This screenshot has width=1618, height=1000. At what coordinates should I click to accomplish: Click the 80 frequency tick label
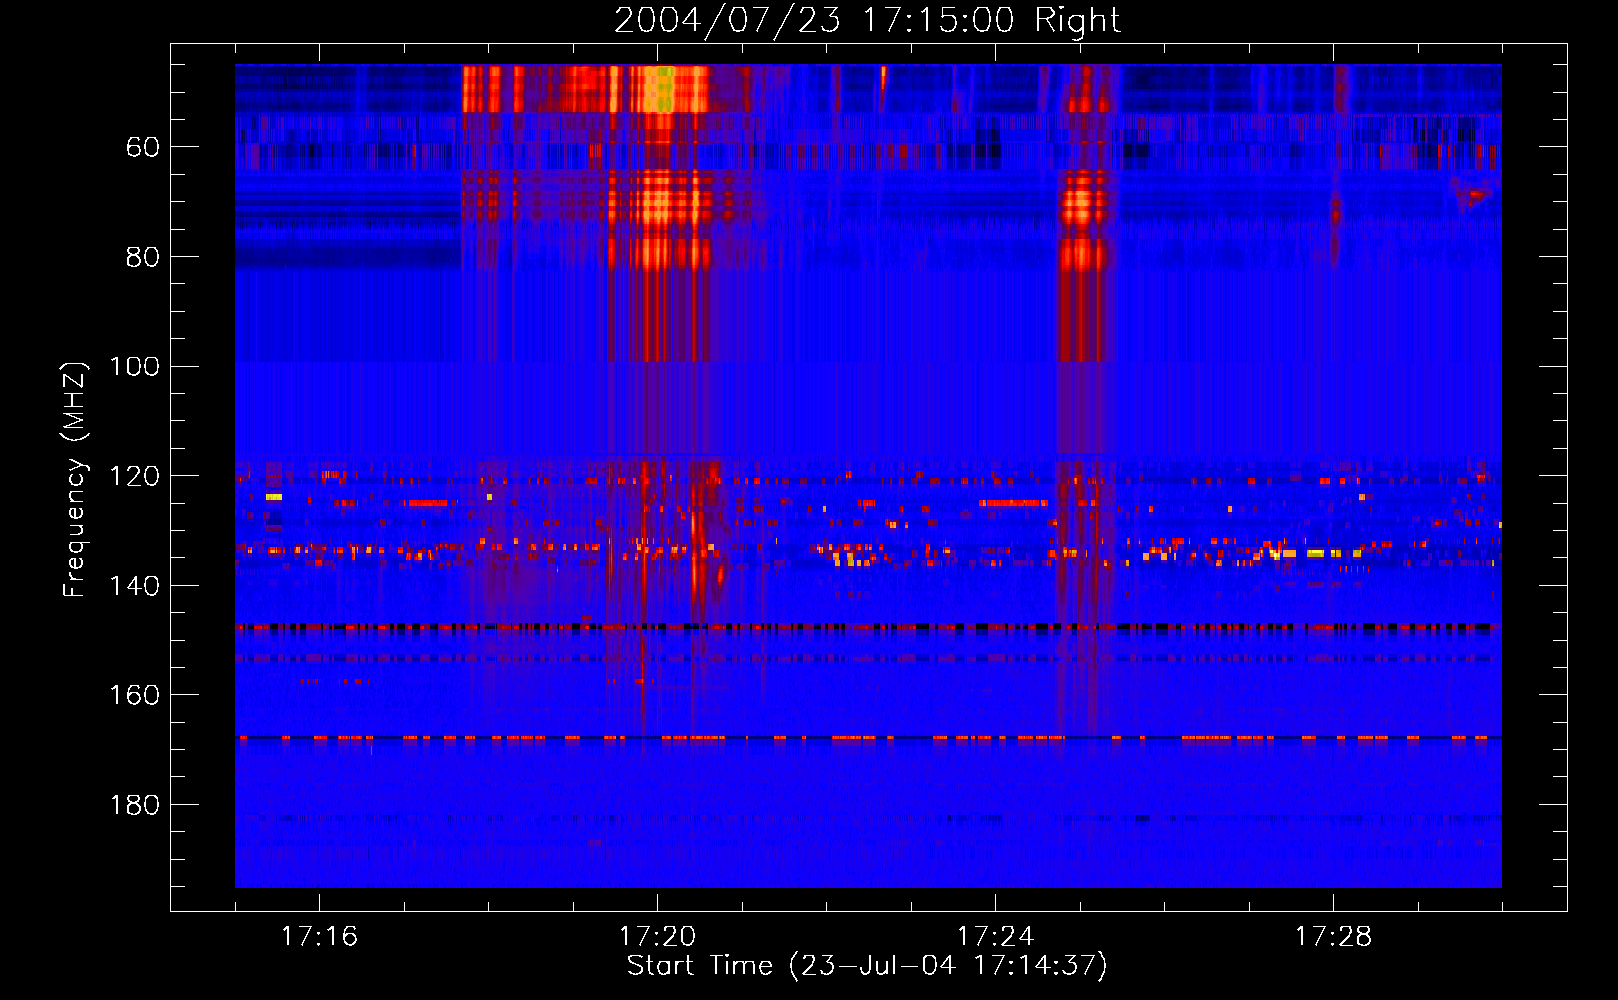[142, 257]
